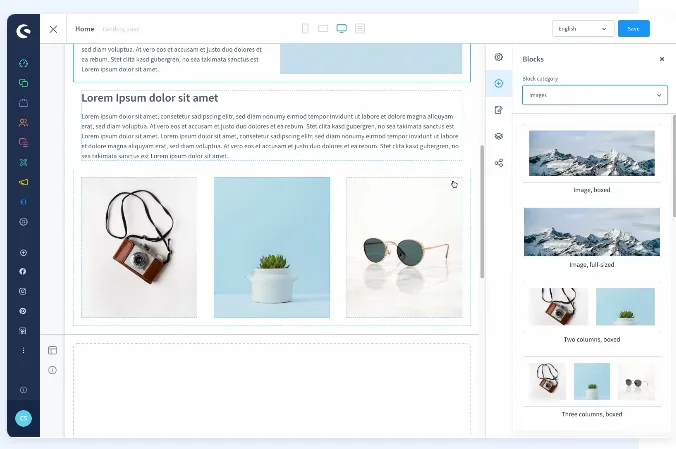Open the orange Customers icon in sidebar
676x449 pixels.
click(23, 122)
